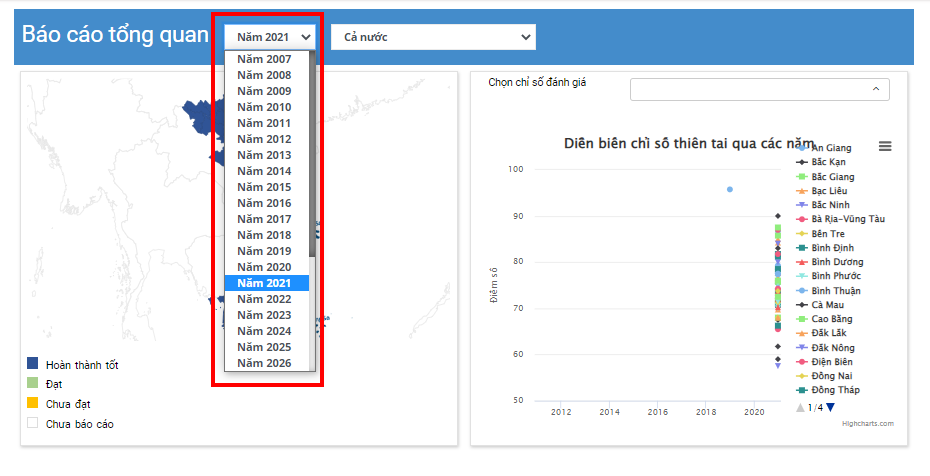Open the Highcharts chart context menu icon
The image size is (930, 476).
[885, 146]
